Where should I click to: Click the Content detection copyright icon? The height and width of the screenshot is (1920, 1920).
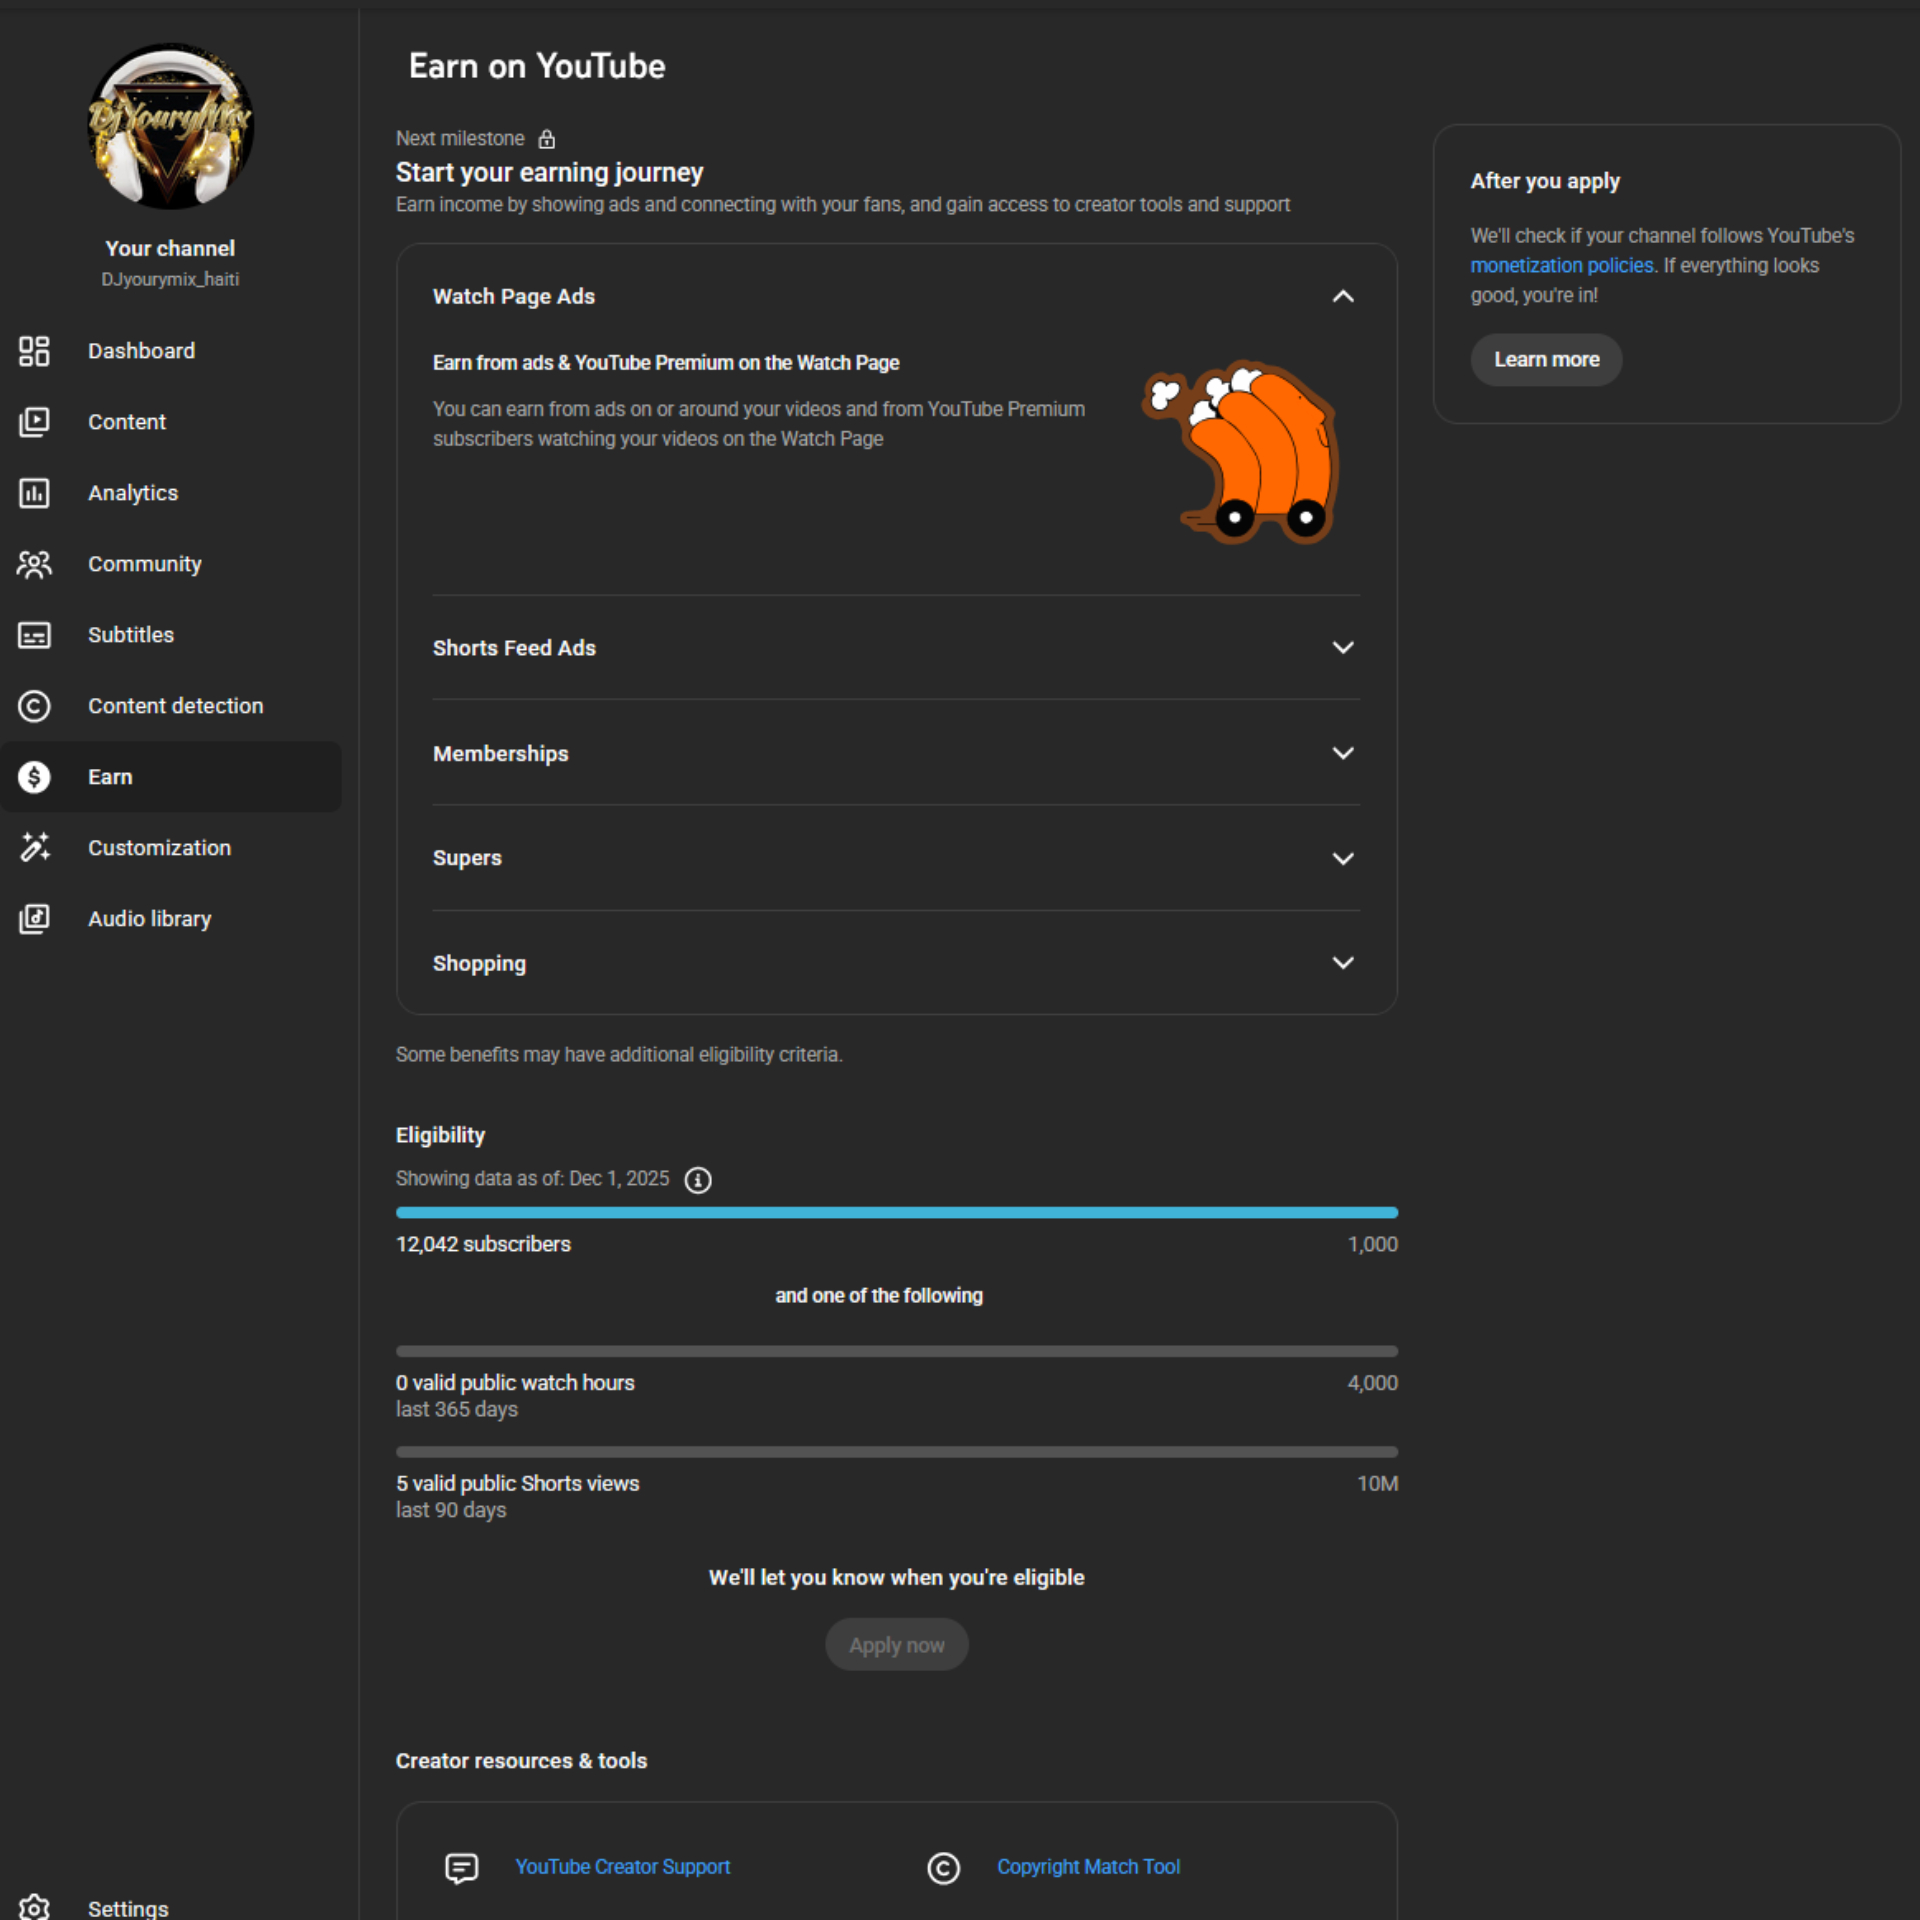[x=34, y=706]
